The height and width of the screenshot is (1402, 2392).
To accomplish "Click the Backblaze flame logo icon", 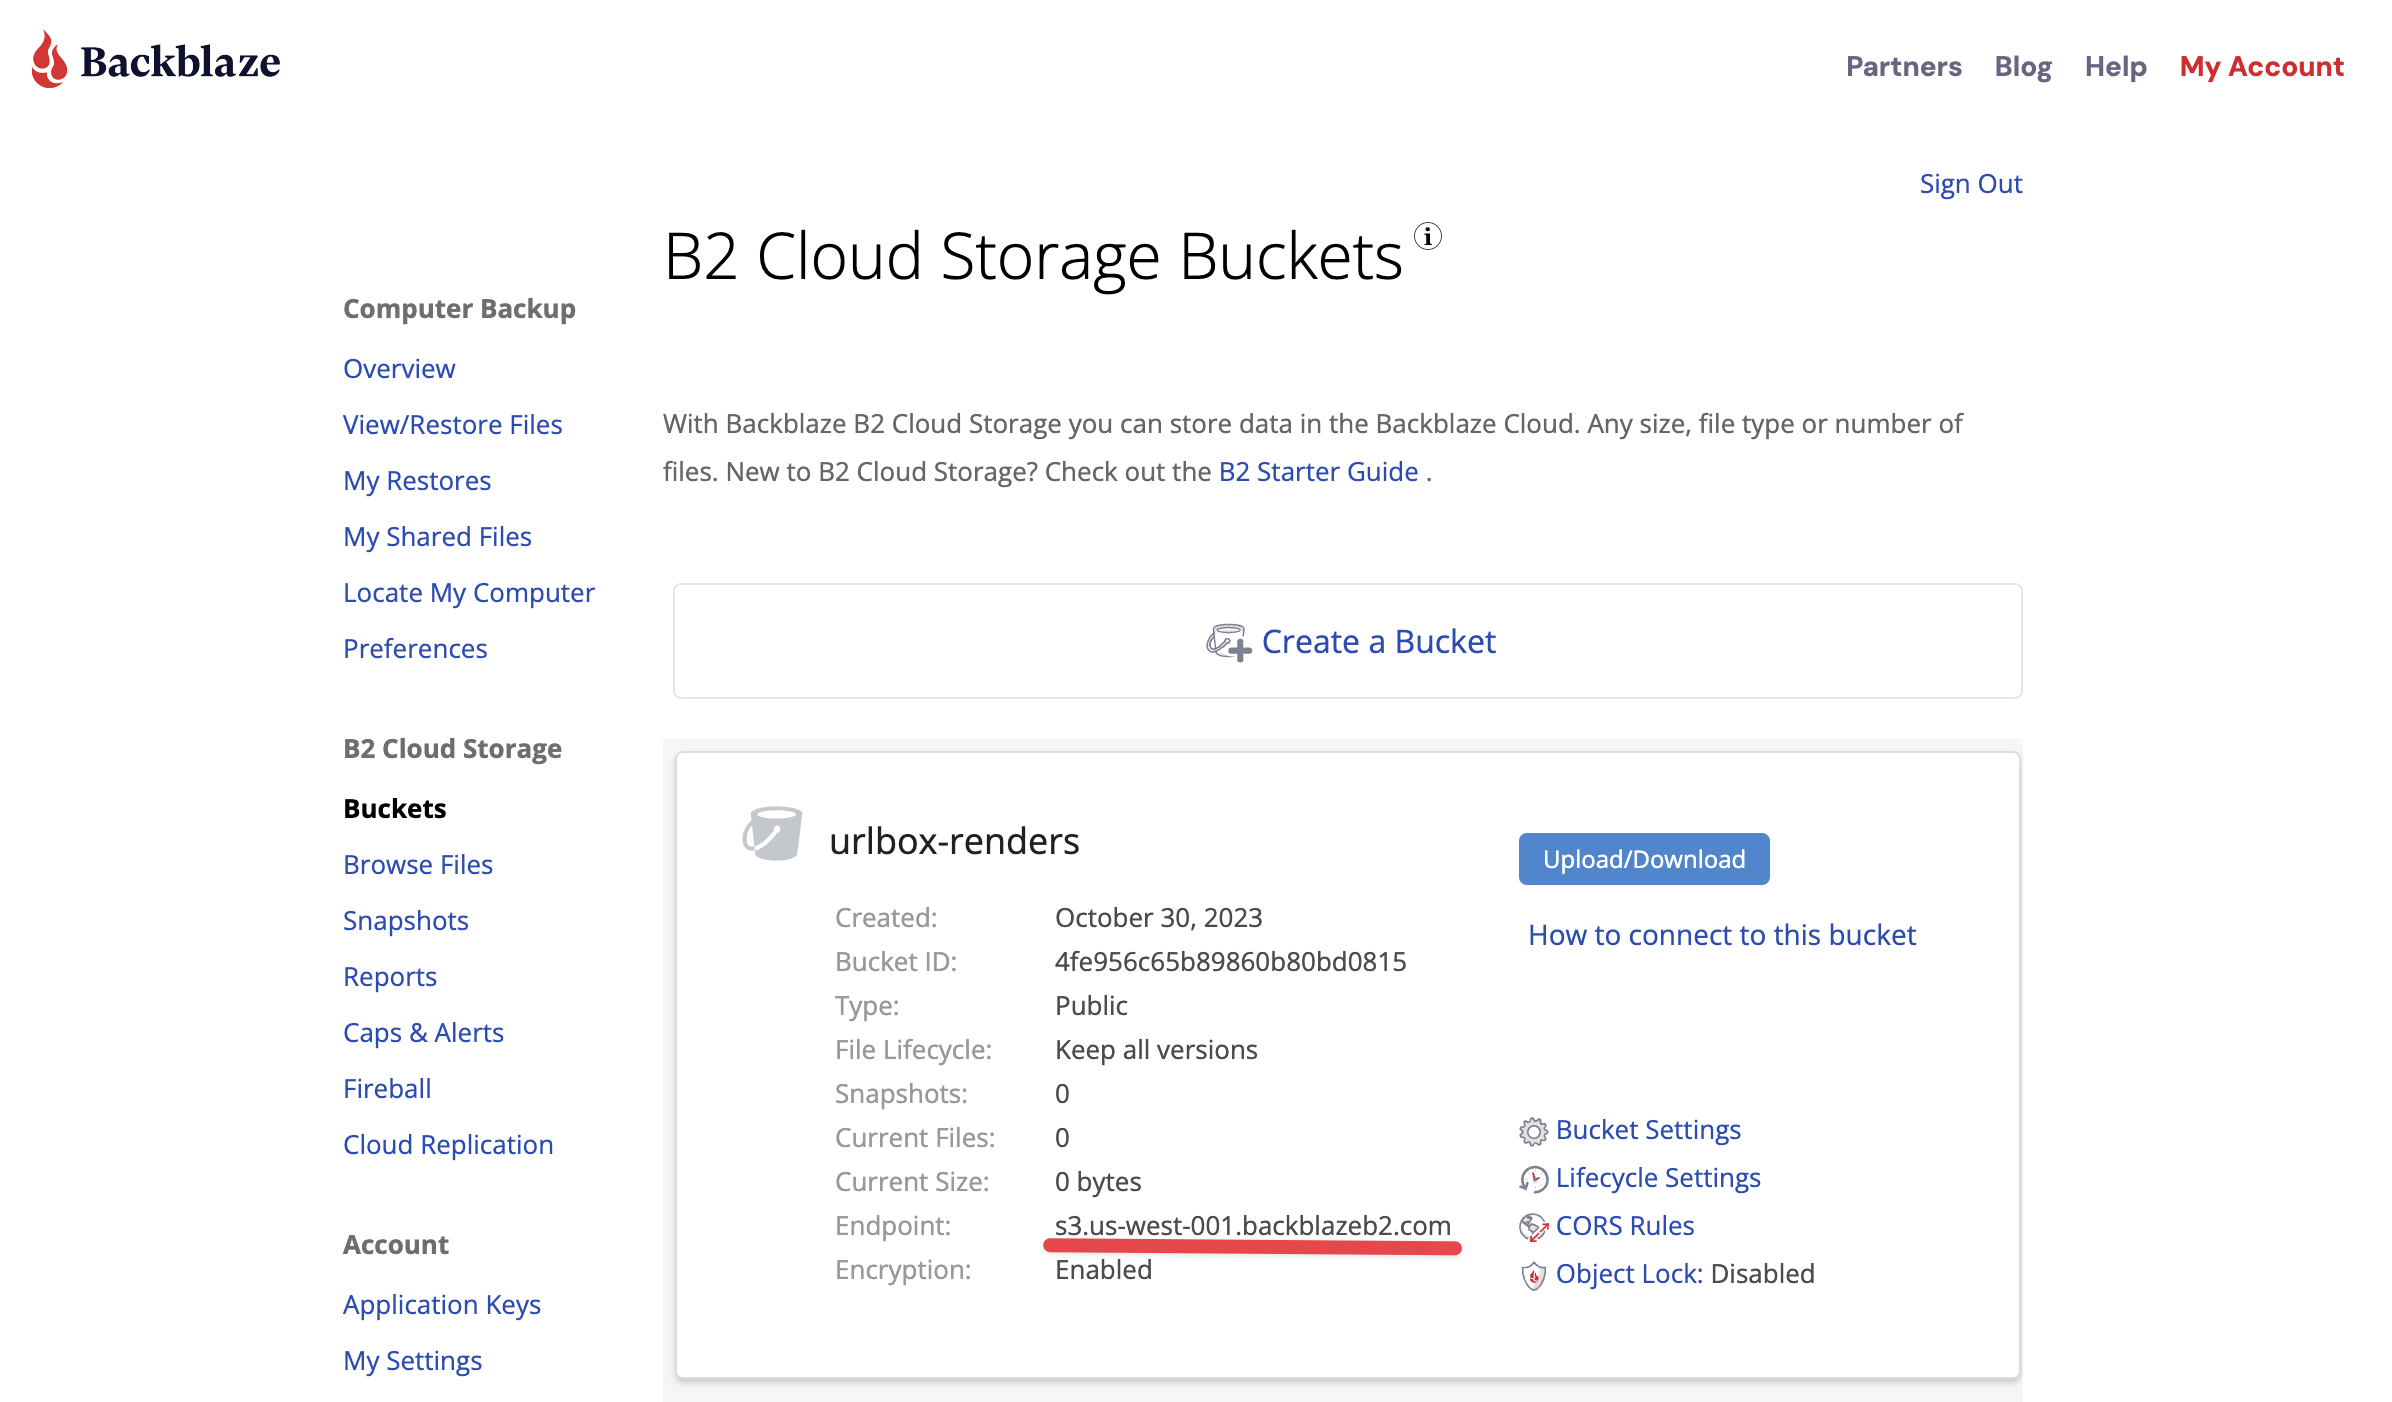I will pos(49,60).
